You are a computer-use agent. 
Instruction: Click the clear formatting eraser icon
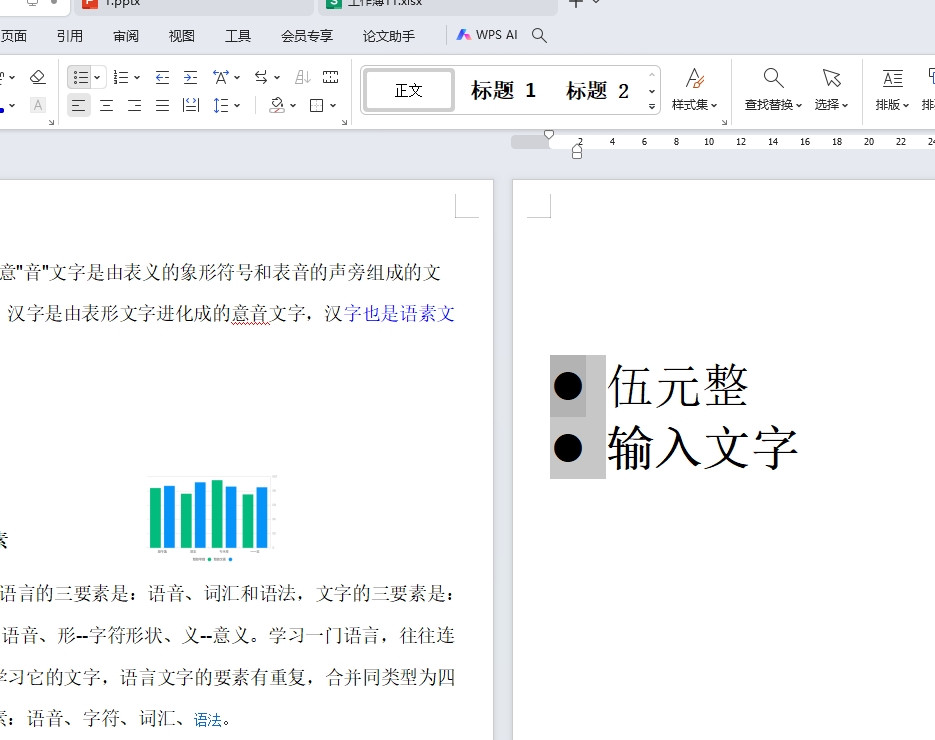click(38, 77)
